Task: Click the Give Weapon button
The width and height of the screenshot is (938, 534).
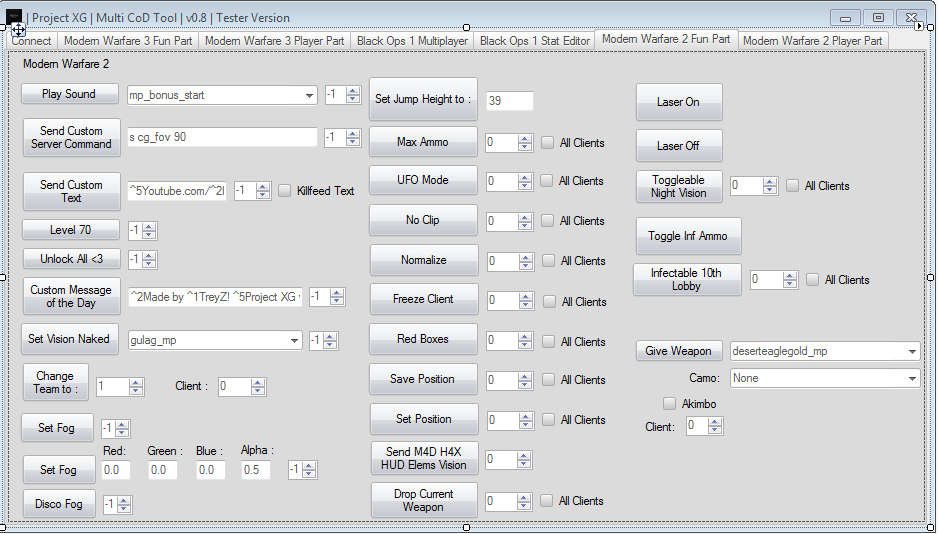Action: 678,351
